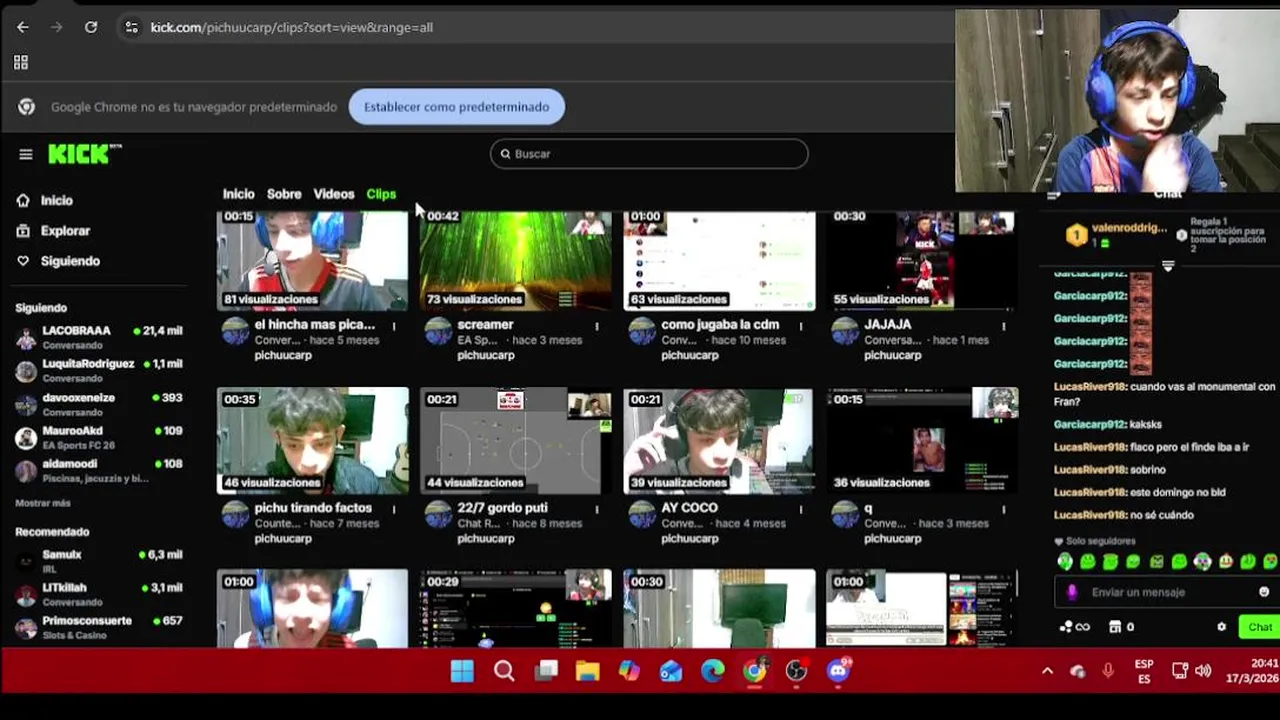The width and height of the screenshot is (1280, 720).
Task: Open OBS Studio from the taskbar
Action: tap(796, 671)
